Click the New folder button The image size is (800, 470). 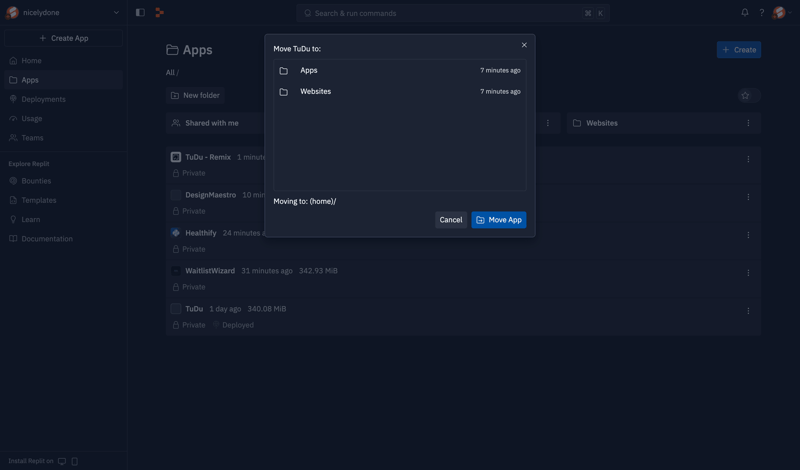point(195,95)
